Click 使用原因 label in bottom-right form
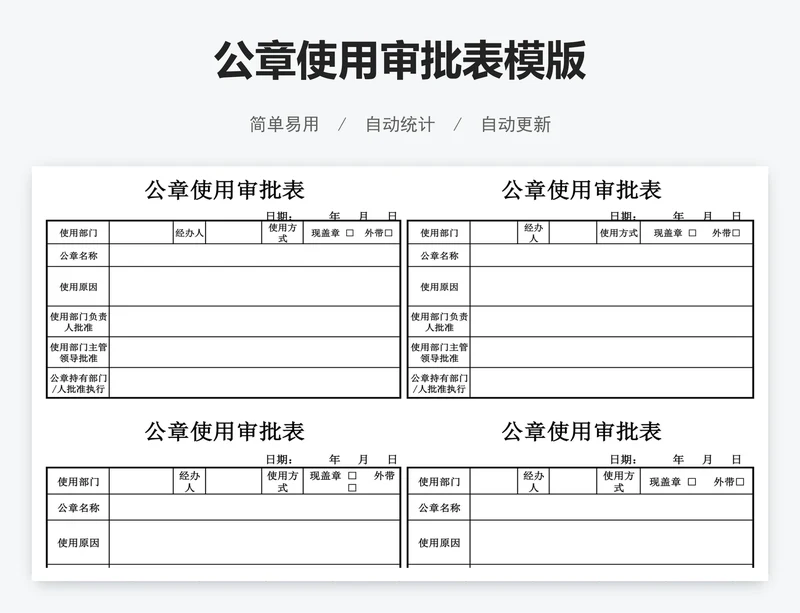The height and width of the screenshot is (613, 800). [x=439, y=543]
